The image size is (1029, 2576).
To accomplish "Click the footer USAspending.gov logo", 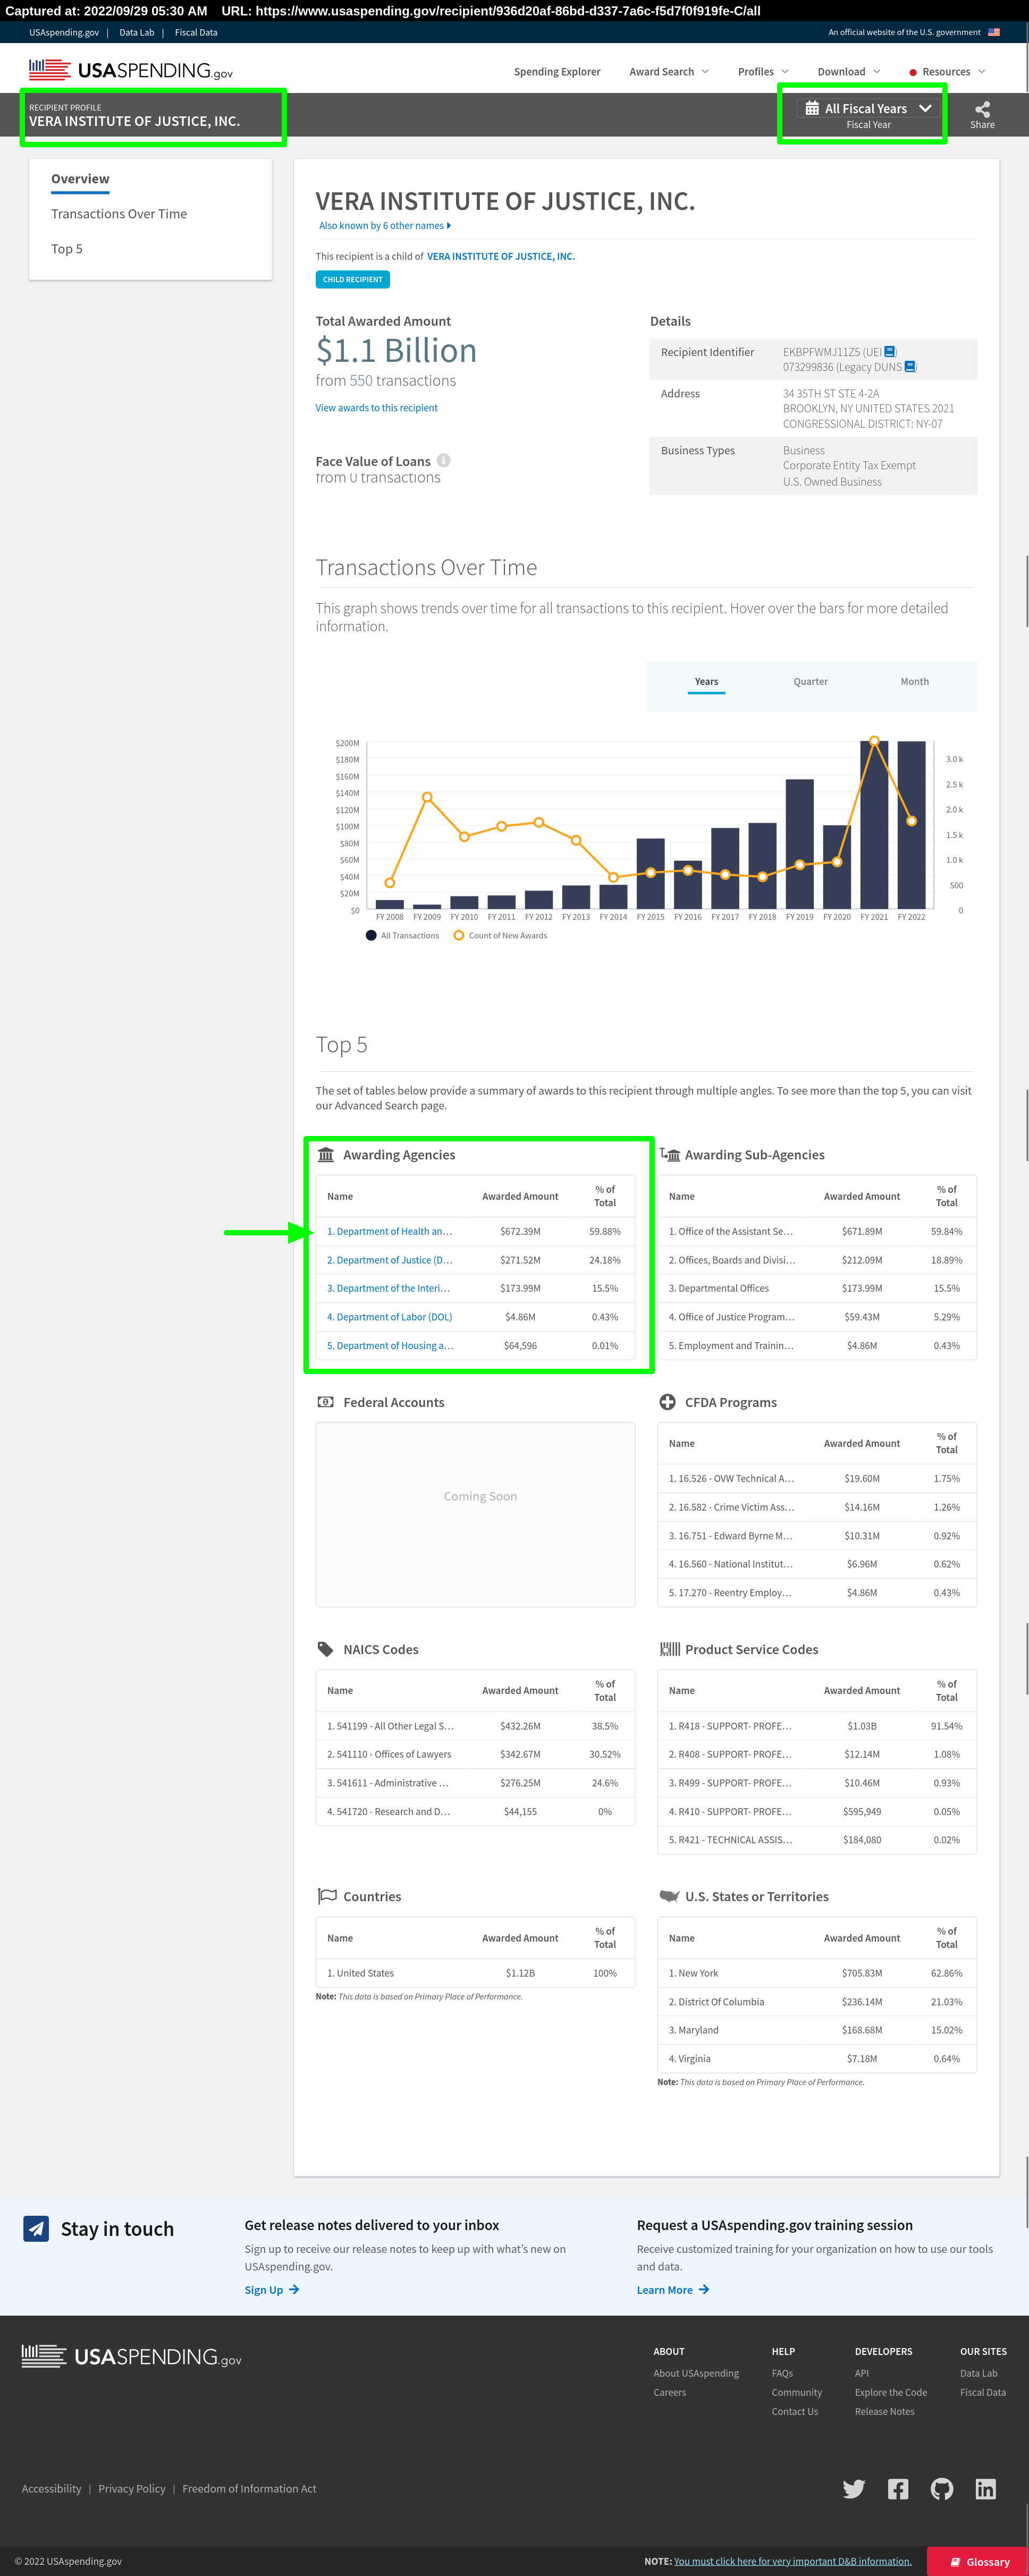I will pyautogui.click(x=131, y=2356).
